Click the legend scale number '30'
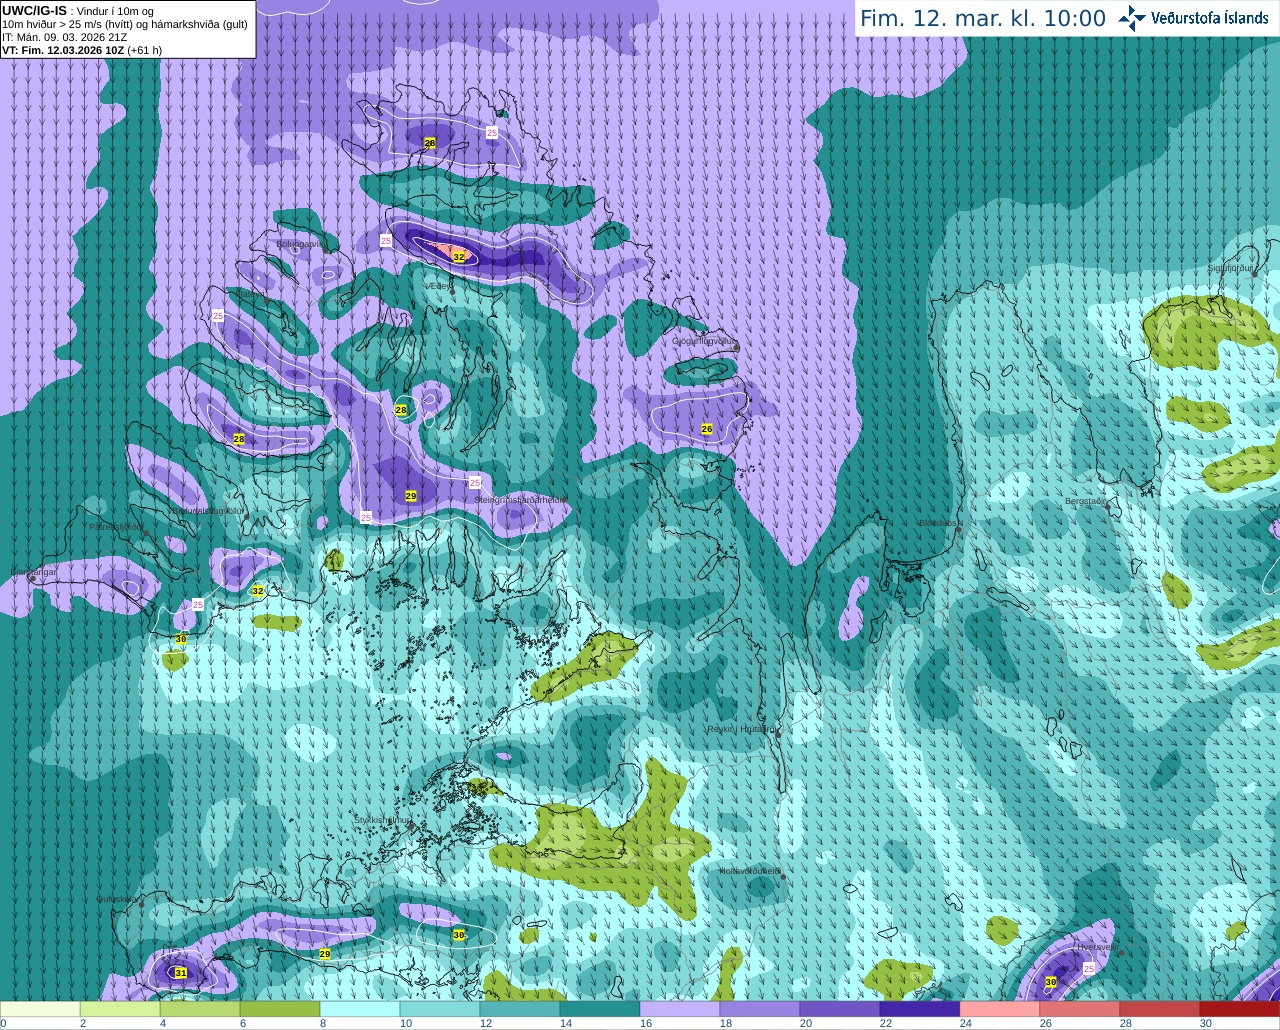The height and width of the screenshot is (1030, 1280). coord(1205,1023)
